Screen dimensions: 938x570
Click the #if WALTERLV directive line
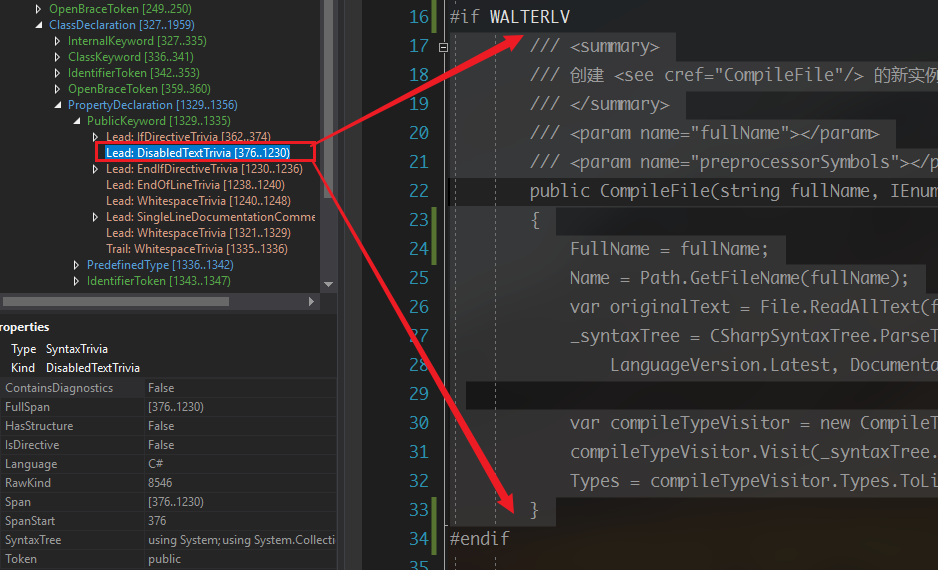tap(510, 17)
